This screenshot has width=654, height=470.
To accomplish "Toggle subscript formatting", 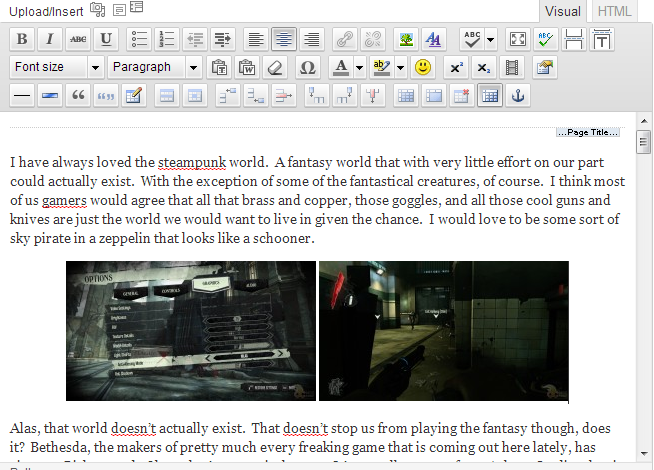I will (483, 67).
